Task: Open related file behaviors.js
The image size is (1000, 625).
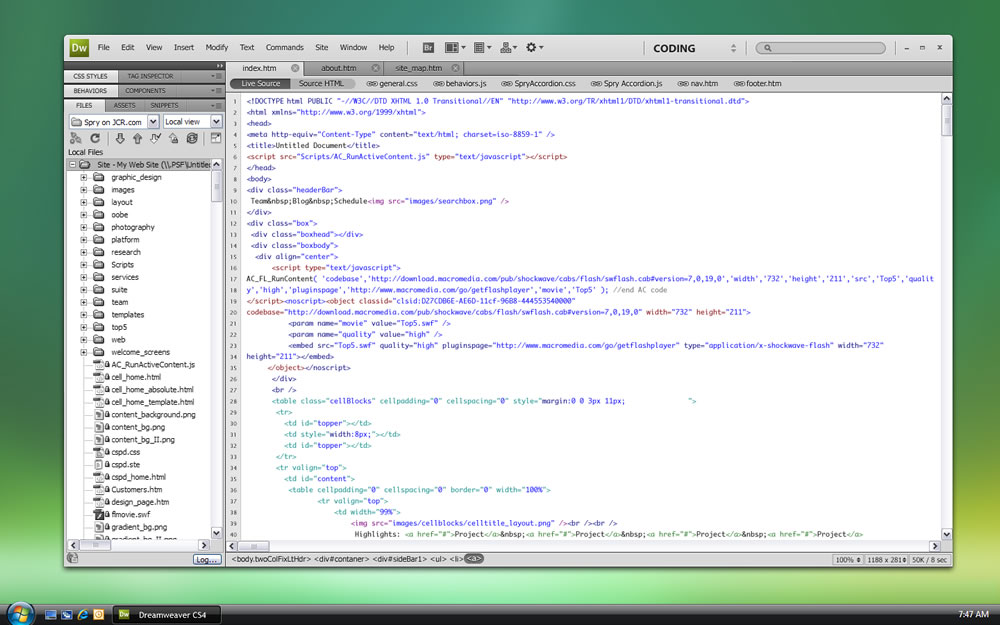Action: click(460, 84)
